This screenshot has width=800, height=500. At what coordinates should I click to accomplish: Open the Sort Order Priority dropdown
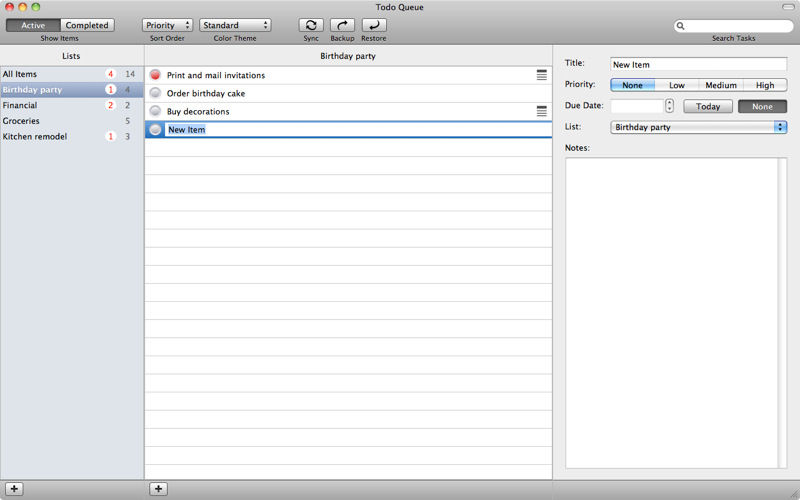tap(167, 25)
